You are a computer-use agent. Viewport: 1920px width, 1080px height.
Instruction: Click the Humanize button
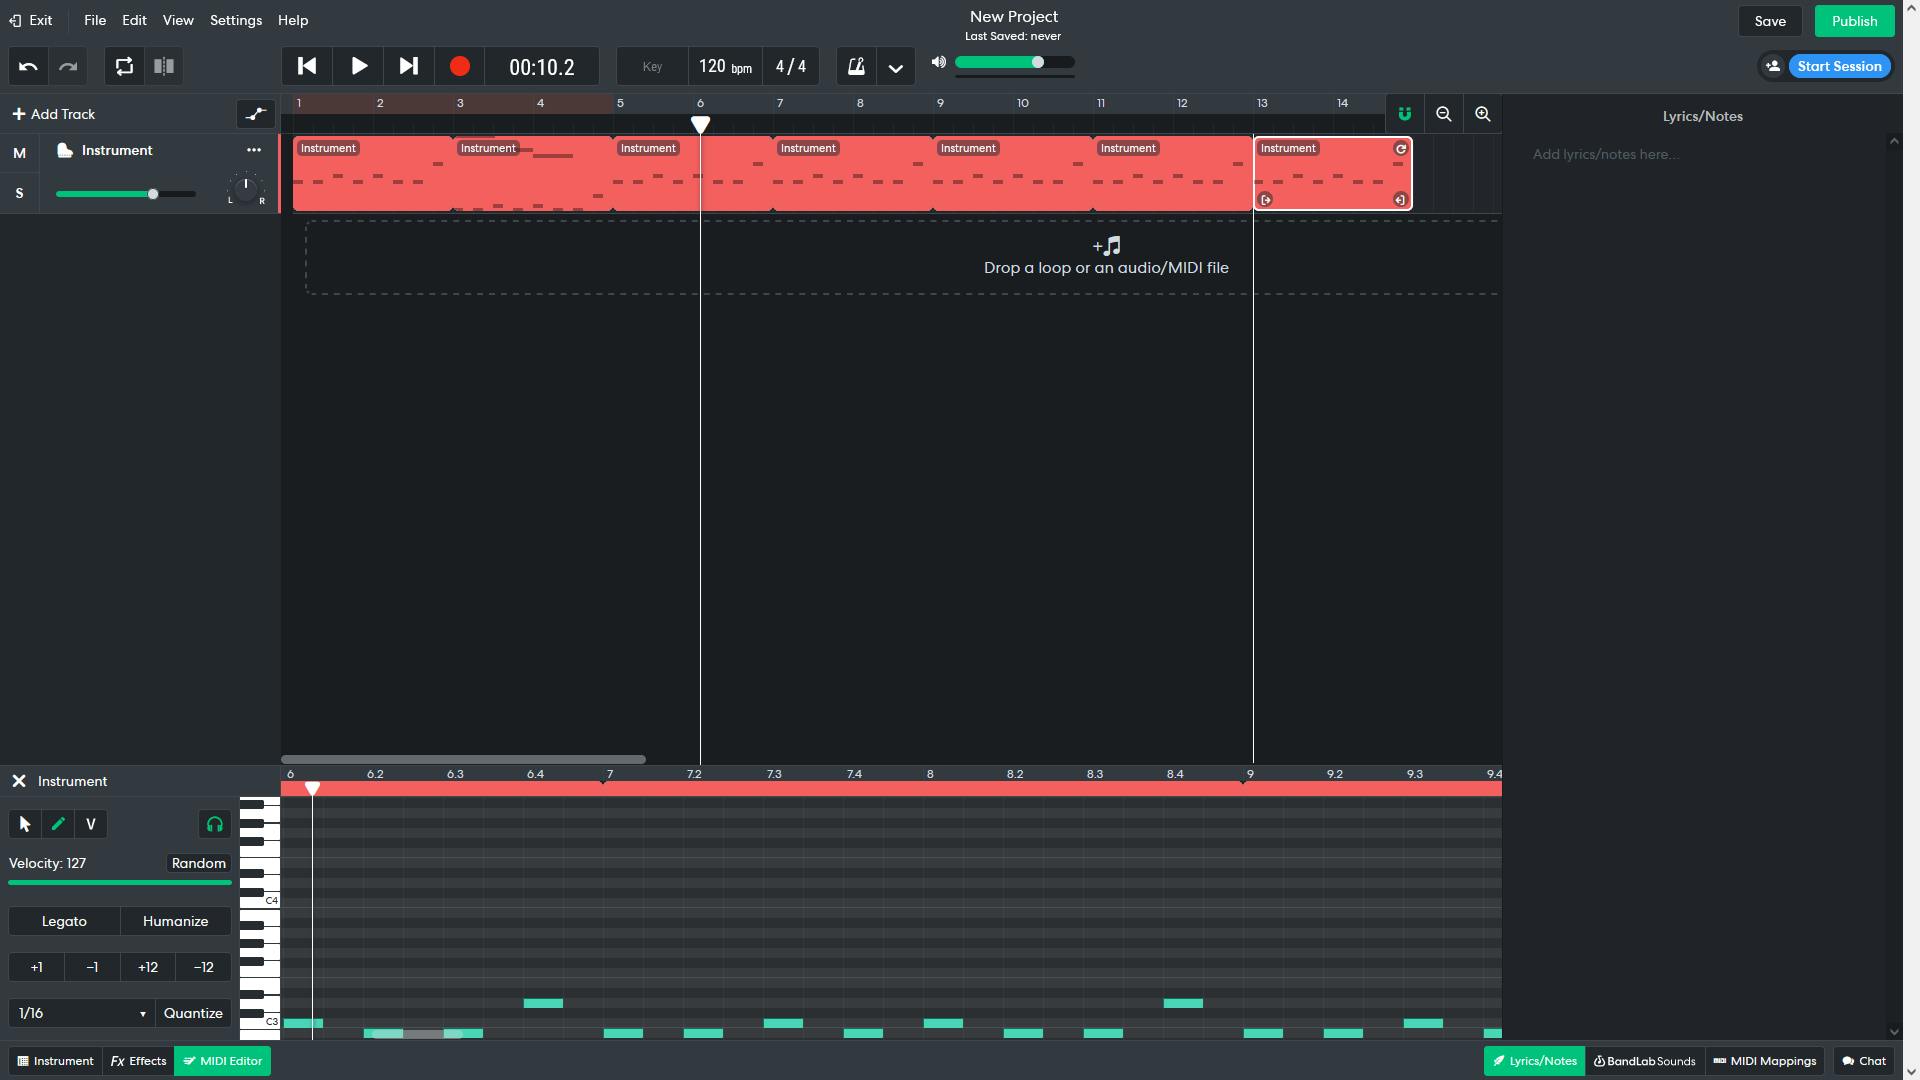(175, 921)
